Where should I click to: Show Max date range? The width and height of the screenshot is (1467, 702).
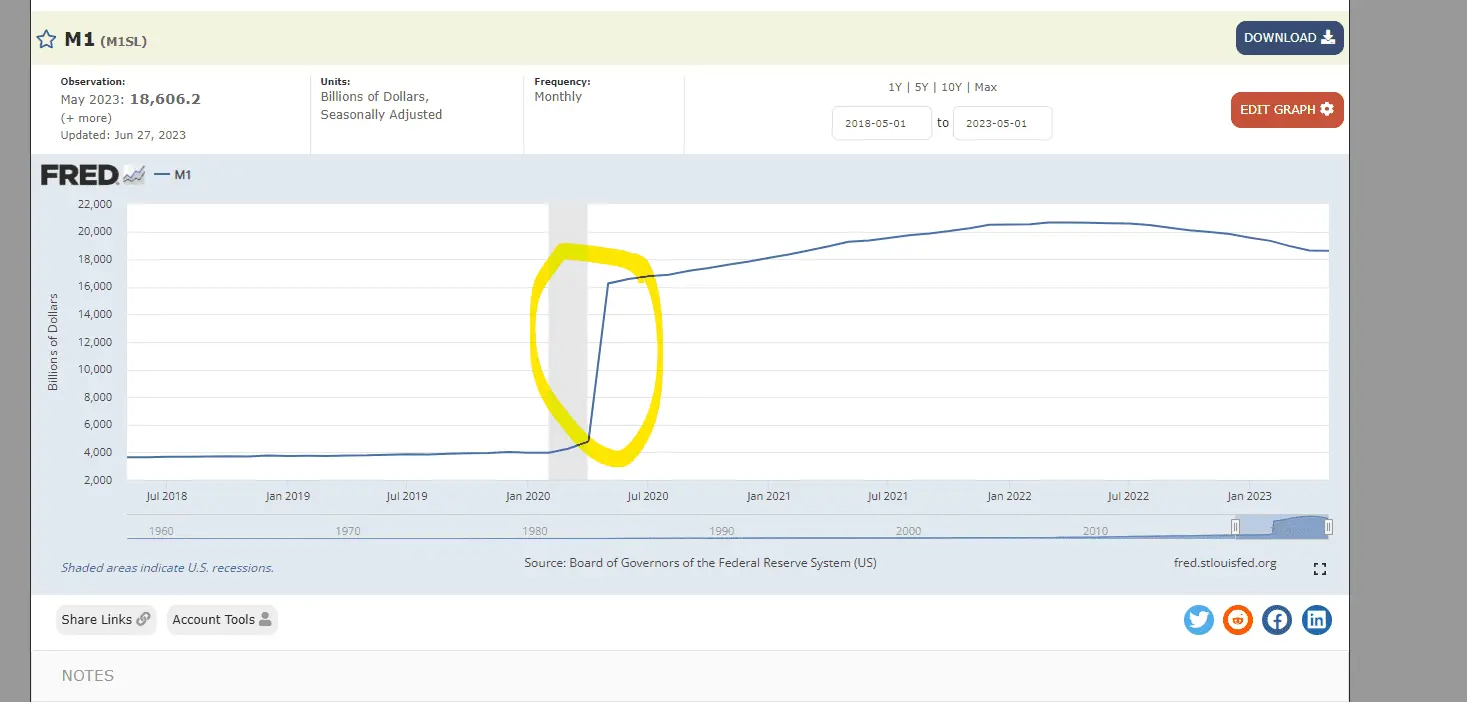[985, 87]
